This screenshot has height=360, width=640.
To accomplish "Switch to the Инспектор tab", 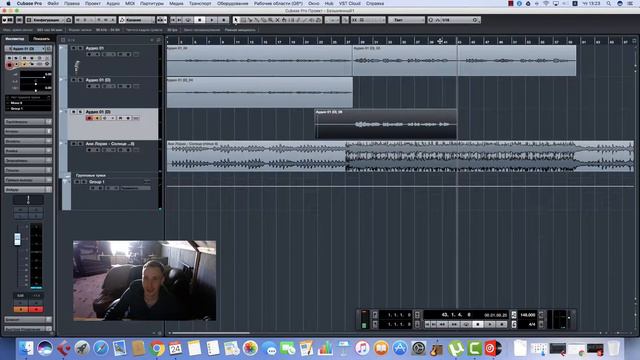I will click(x=15, y=39).
